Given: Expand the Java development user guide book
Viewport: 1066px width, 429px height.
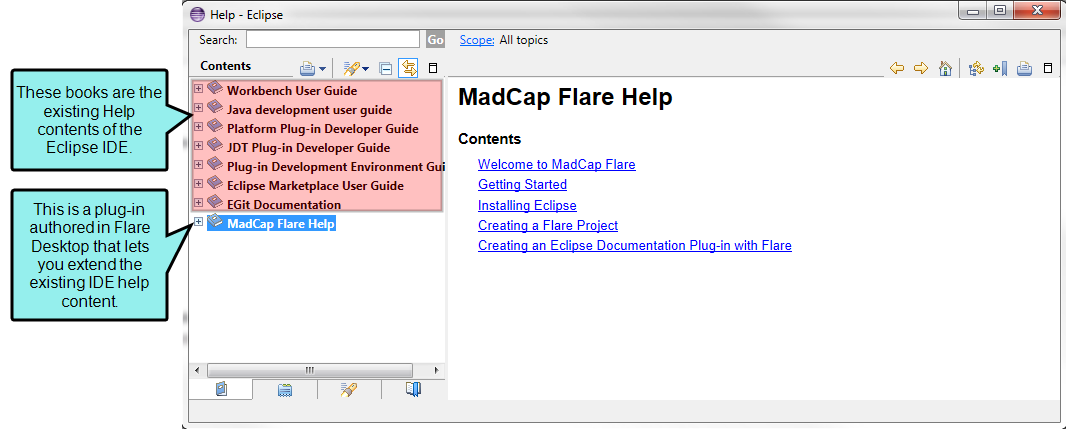Looking at the screenshot, I should pyautogui.click(x=198, y=107).
